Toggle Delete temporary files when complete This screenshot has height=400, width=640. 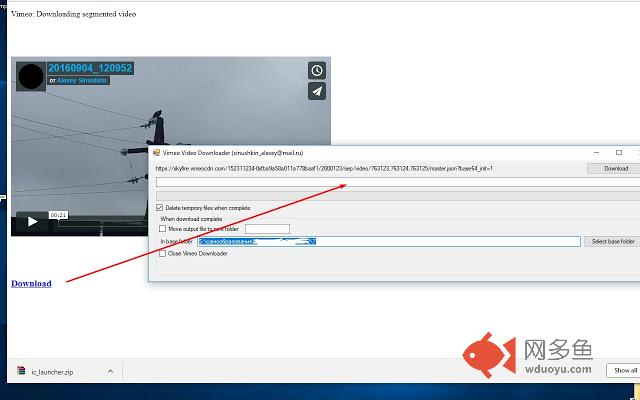(160, 208)
